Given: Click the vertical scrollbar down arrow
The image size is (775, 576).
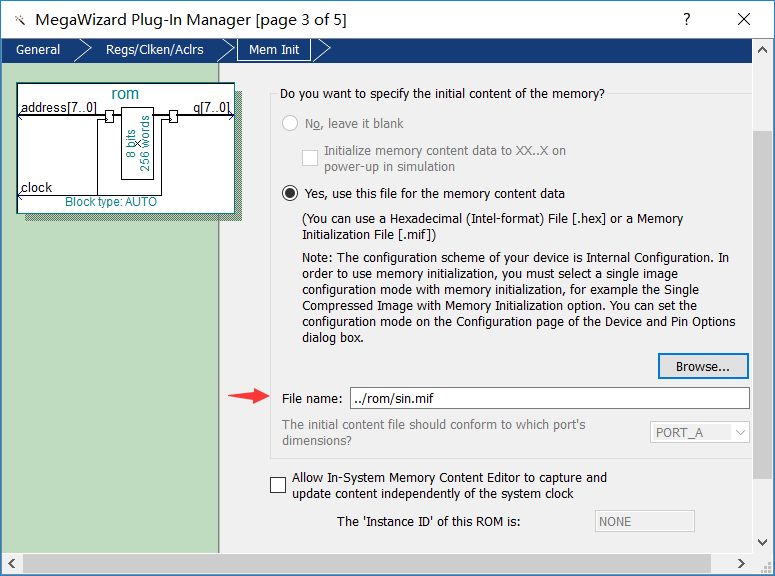Looking at the screenshot, I should tap(762, 542).
